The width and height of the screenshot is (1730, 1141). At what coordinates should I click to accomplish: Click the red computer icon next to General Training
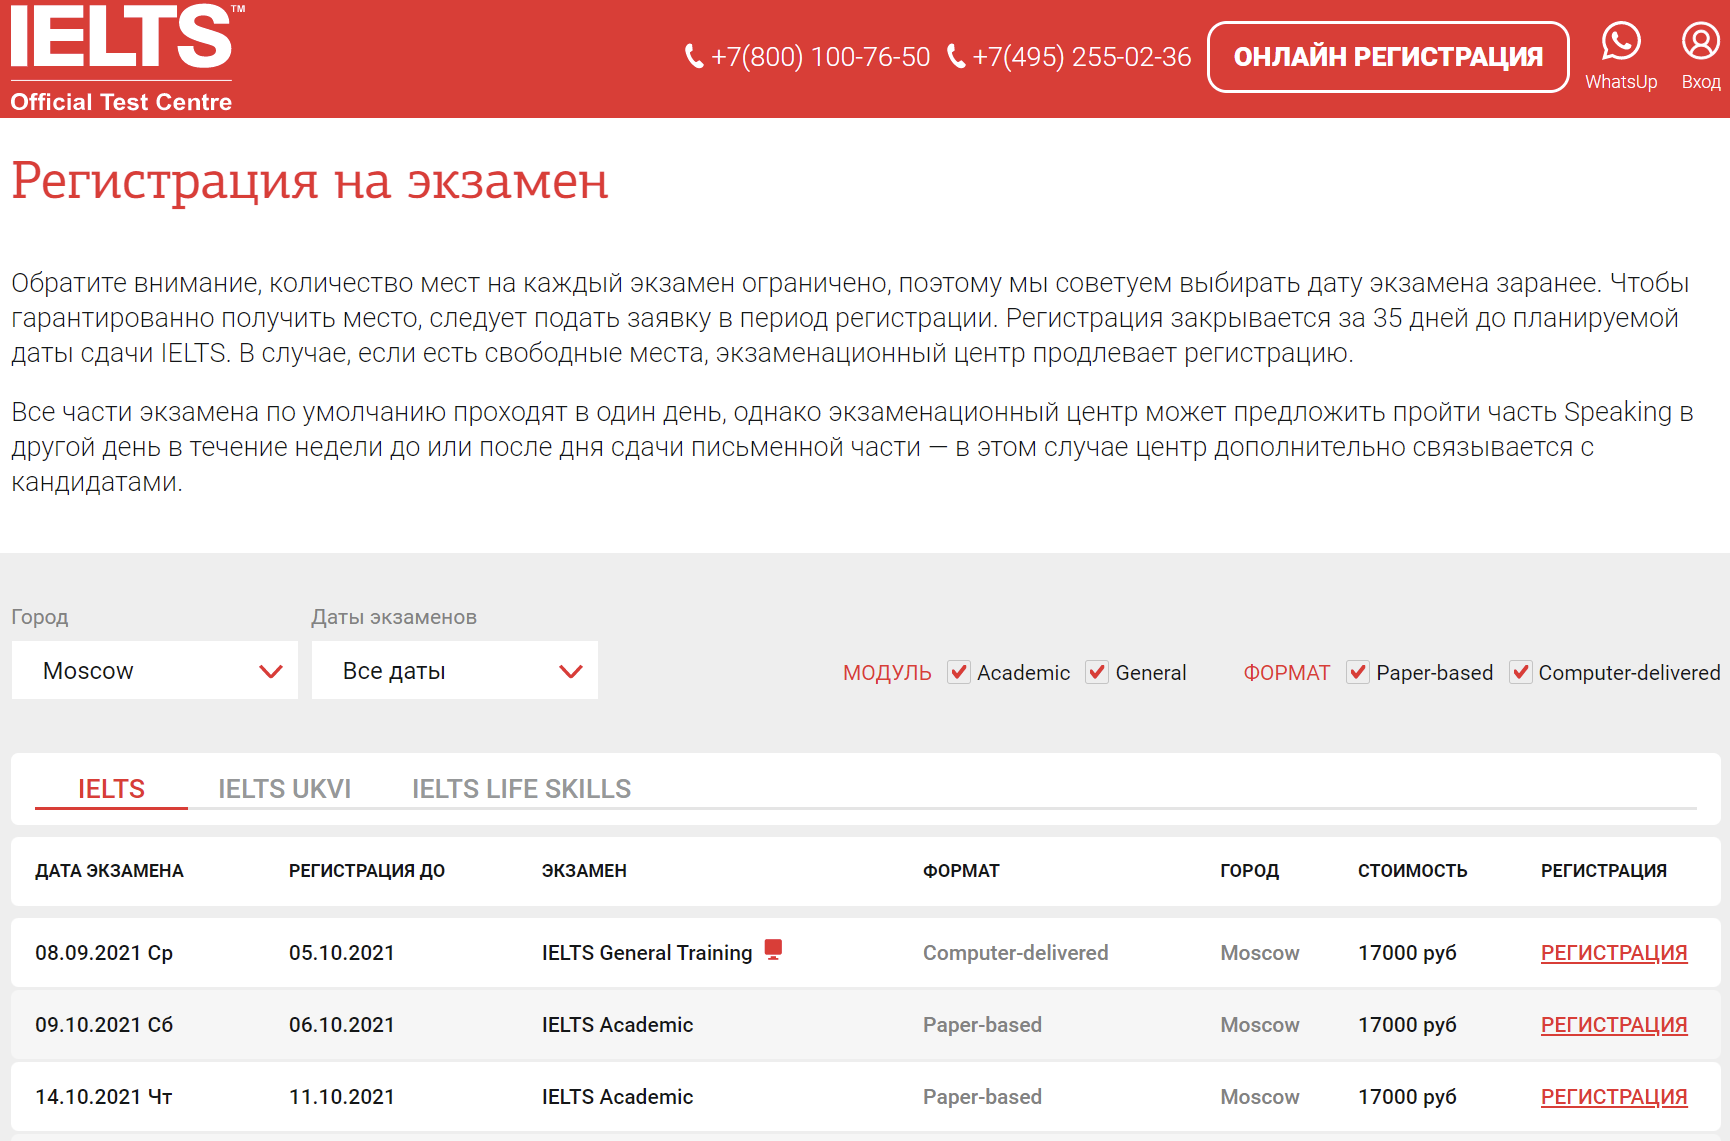(x=773, y=949)
